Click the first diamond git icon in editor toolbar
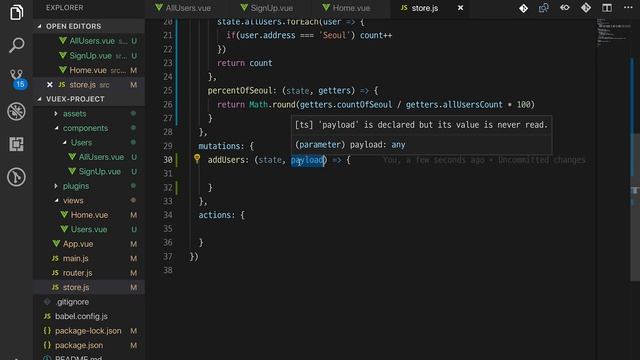Screen dimensions: 640x360 coord(523,8)
